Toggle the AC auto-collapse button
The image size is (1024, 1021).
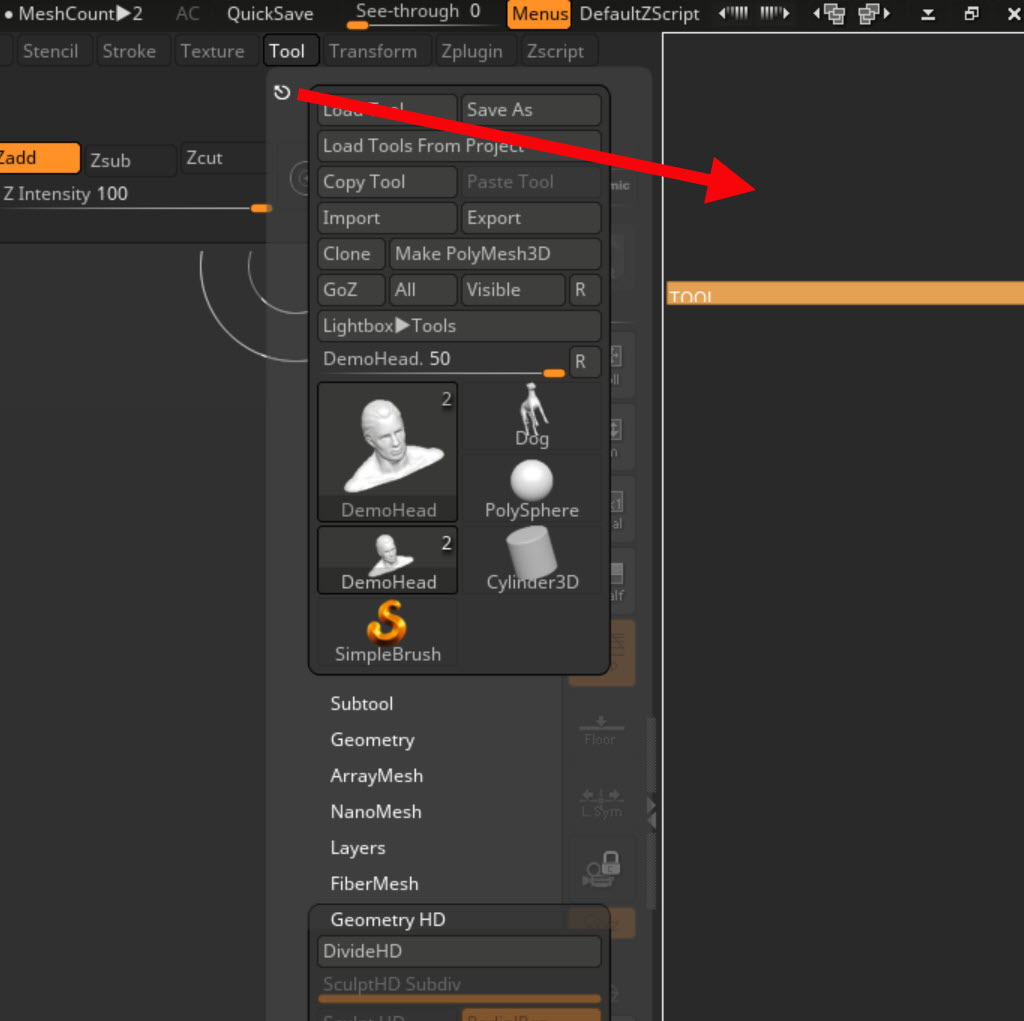187,14
